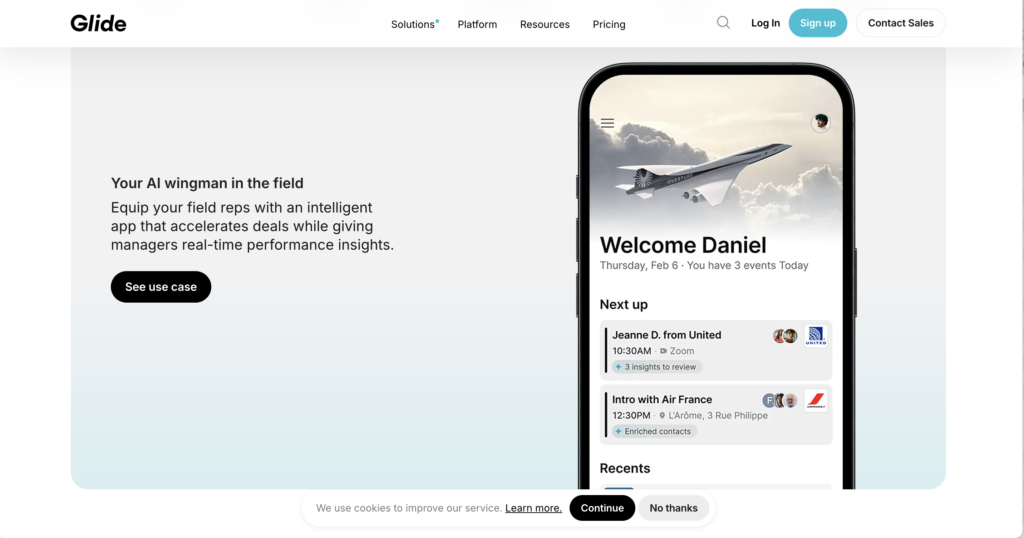Click the 3 insights to review badge

coord(657,367)
